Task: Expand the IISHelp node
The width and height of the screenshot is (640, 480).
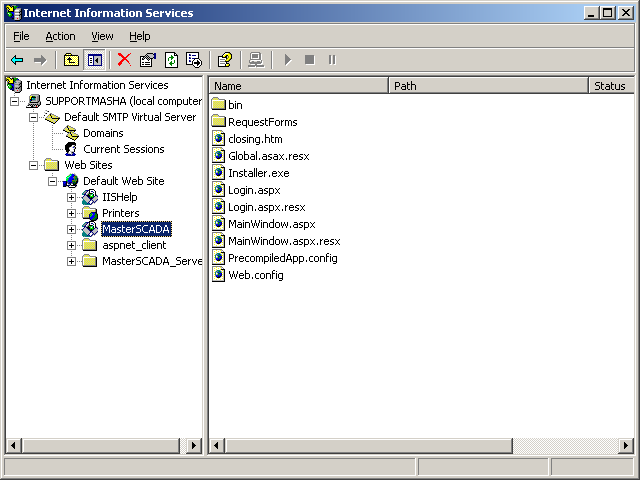Action: pyautogui.click(x=71, y=197)
